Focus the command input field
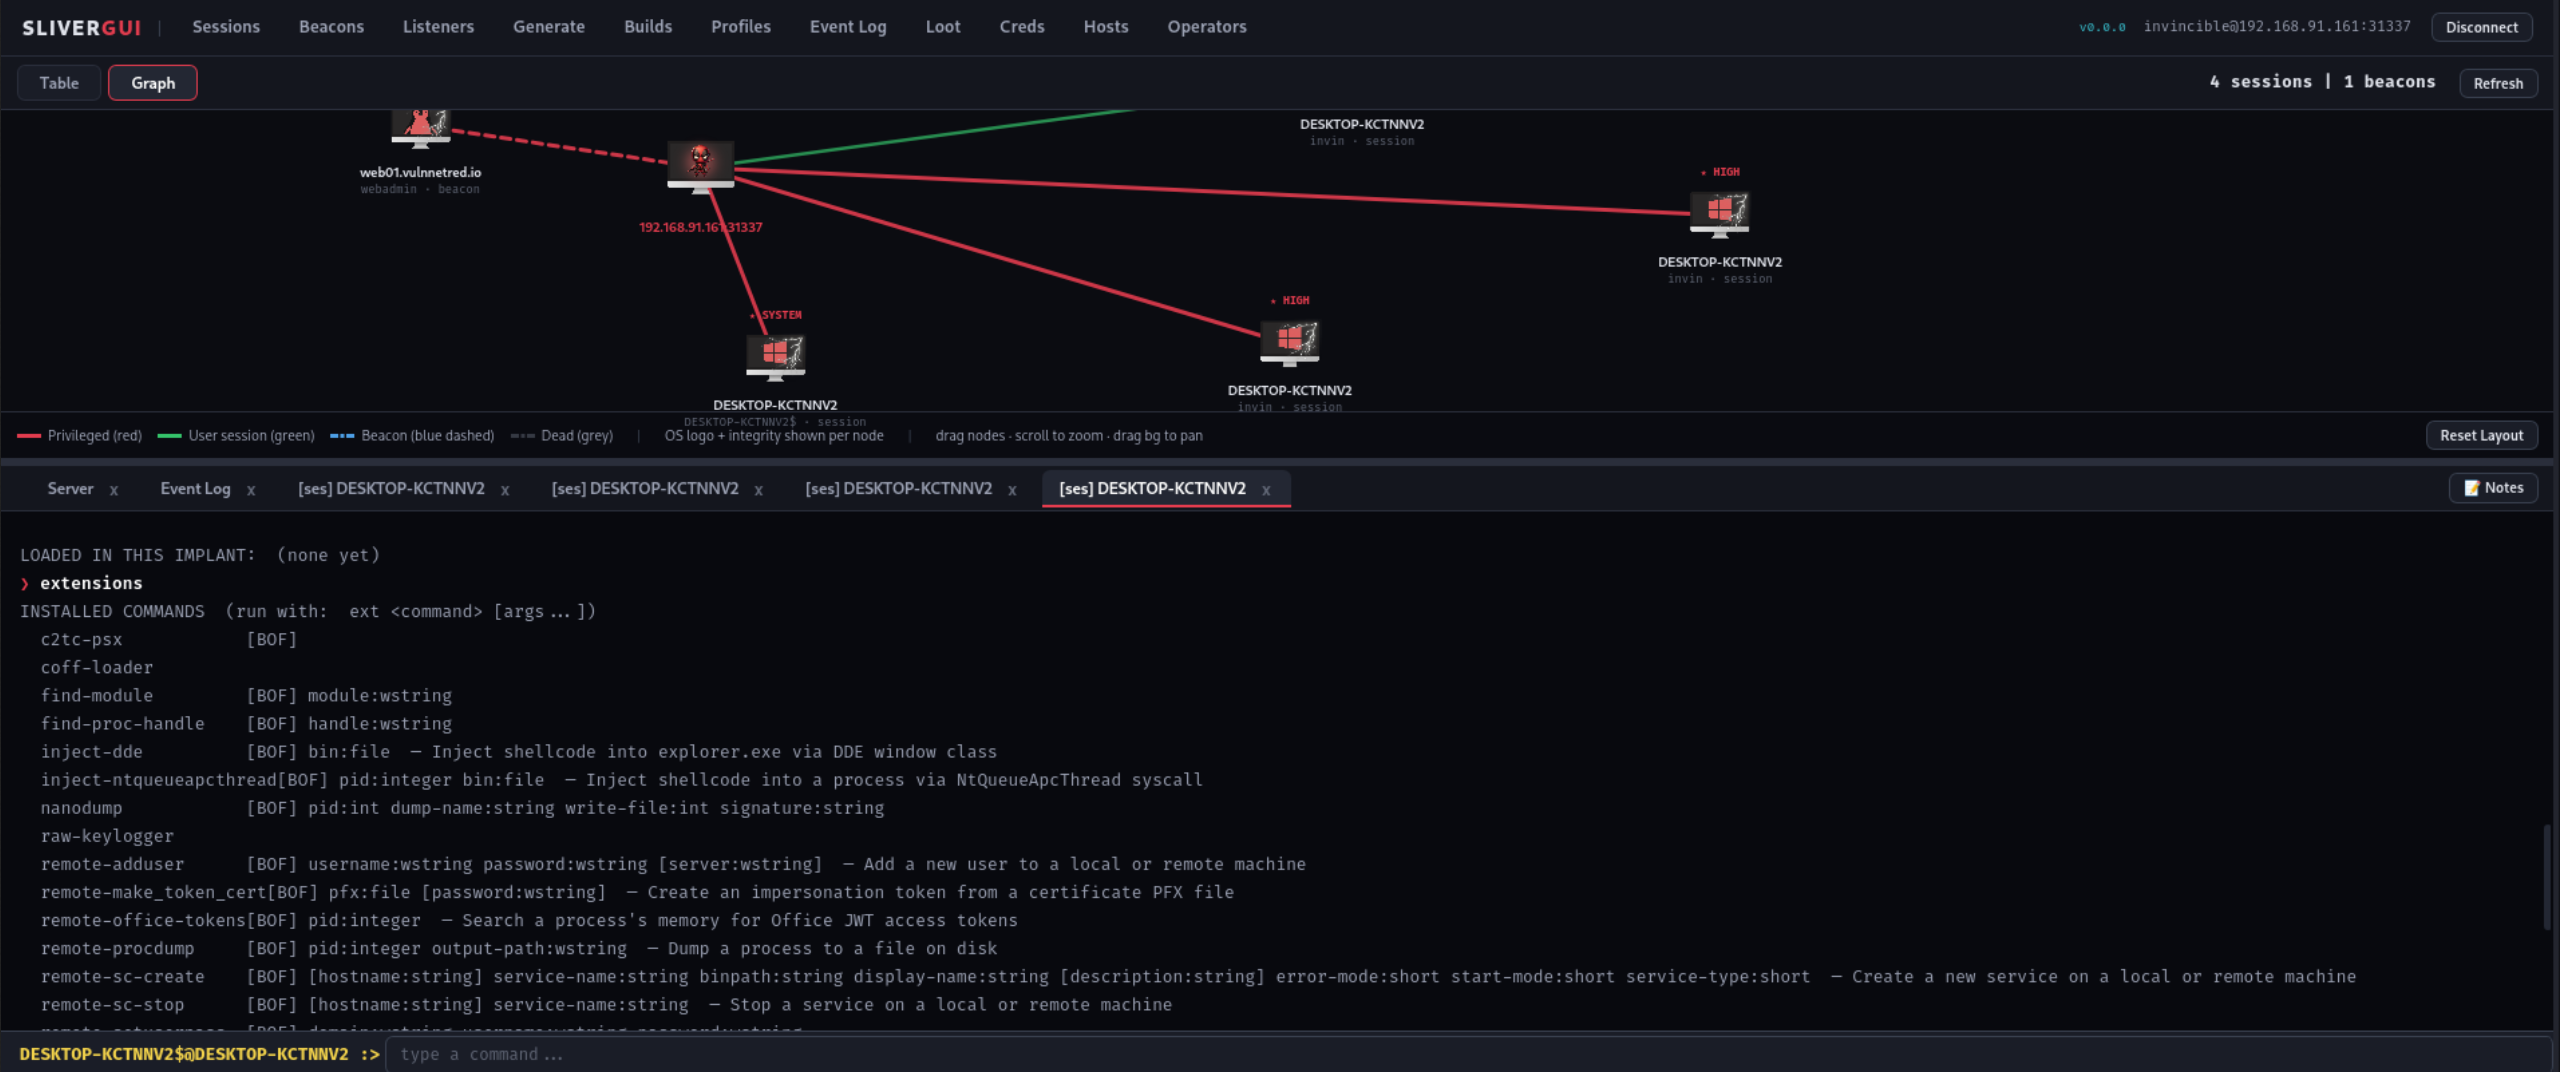This screenshot has width=2560, height=1072. pyautogui.click(x=1466, y=1054)
